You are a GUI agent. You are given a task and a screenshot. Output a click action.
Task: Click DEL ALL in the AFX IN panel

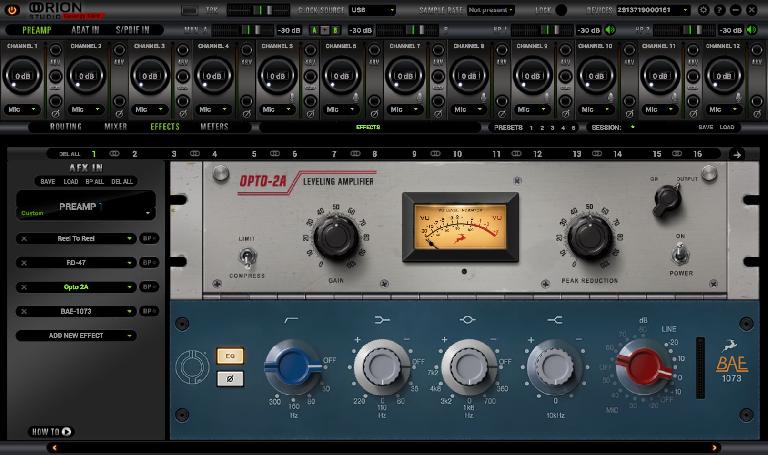tap(122, 182)
